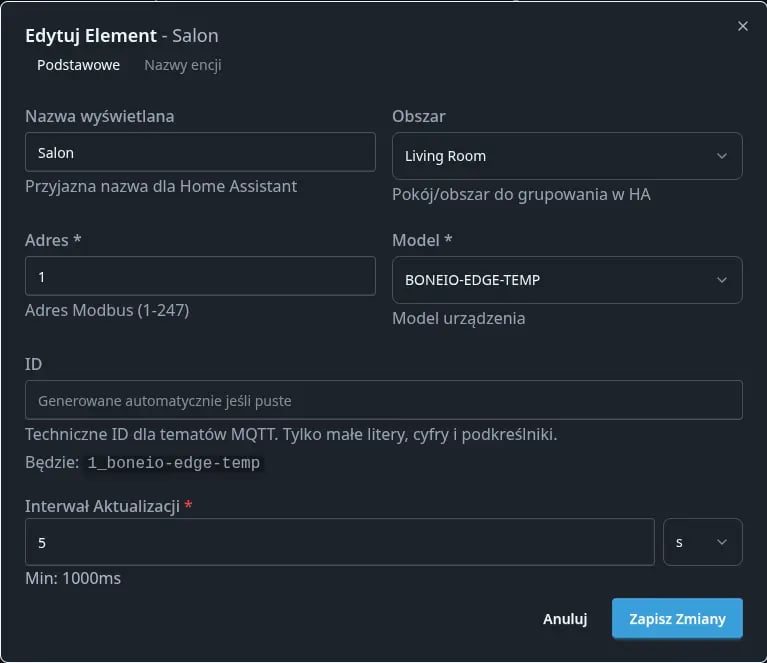Screen dimensions: 767x663
Task: Click the chevron arrow in Obszar field
Action: (x=722, y=156)
